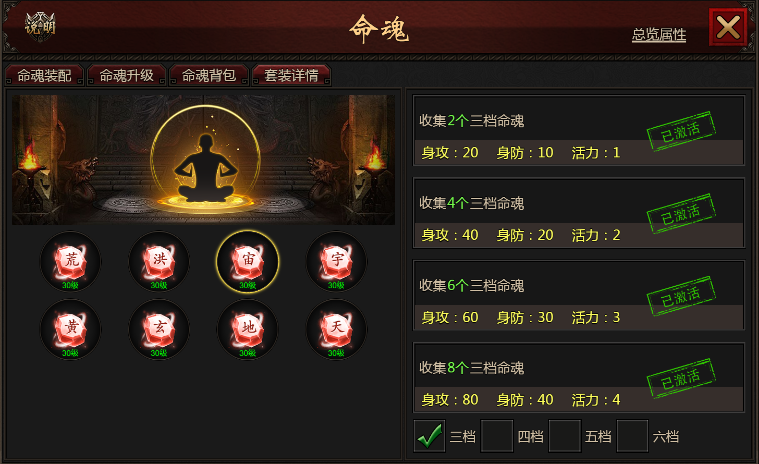Select the 地 soul stone icon

(247, 329)
